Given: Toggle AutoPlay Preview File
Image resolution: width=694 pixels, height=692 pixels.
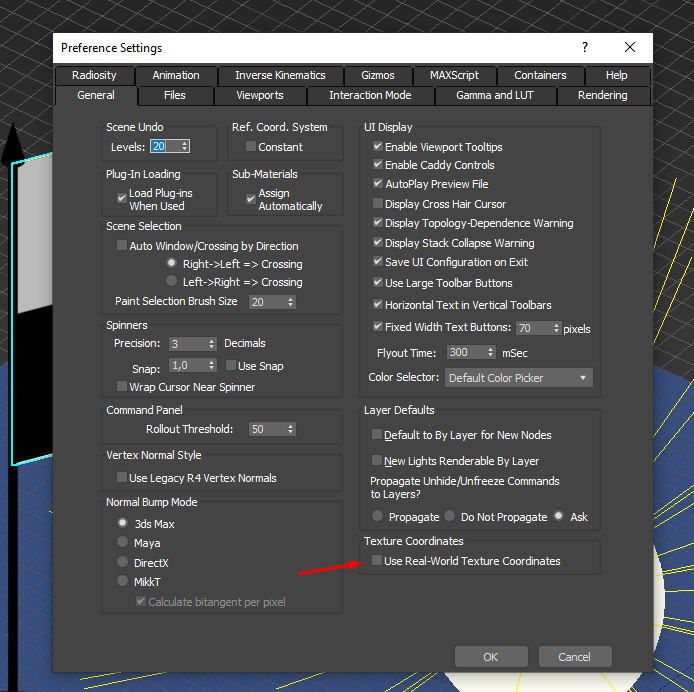Looking at the screenshot, I should click(x=378, y=183).
